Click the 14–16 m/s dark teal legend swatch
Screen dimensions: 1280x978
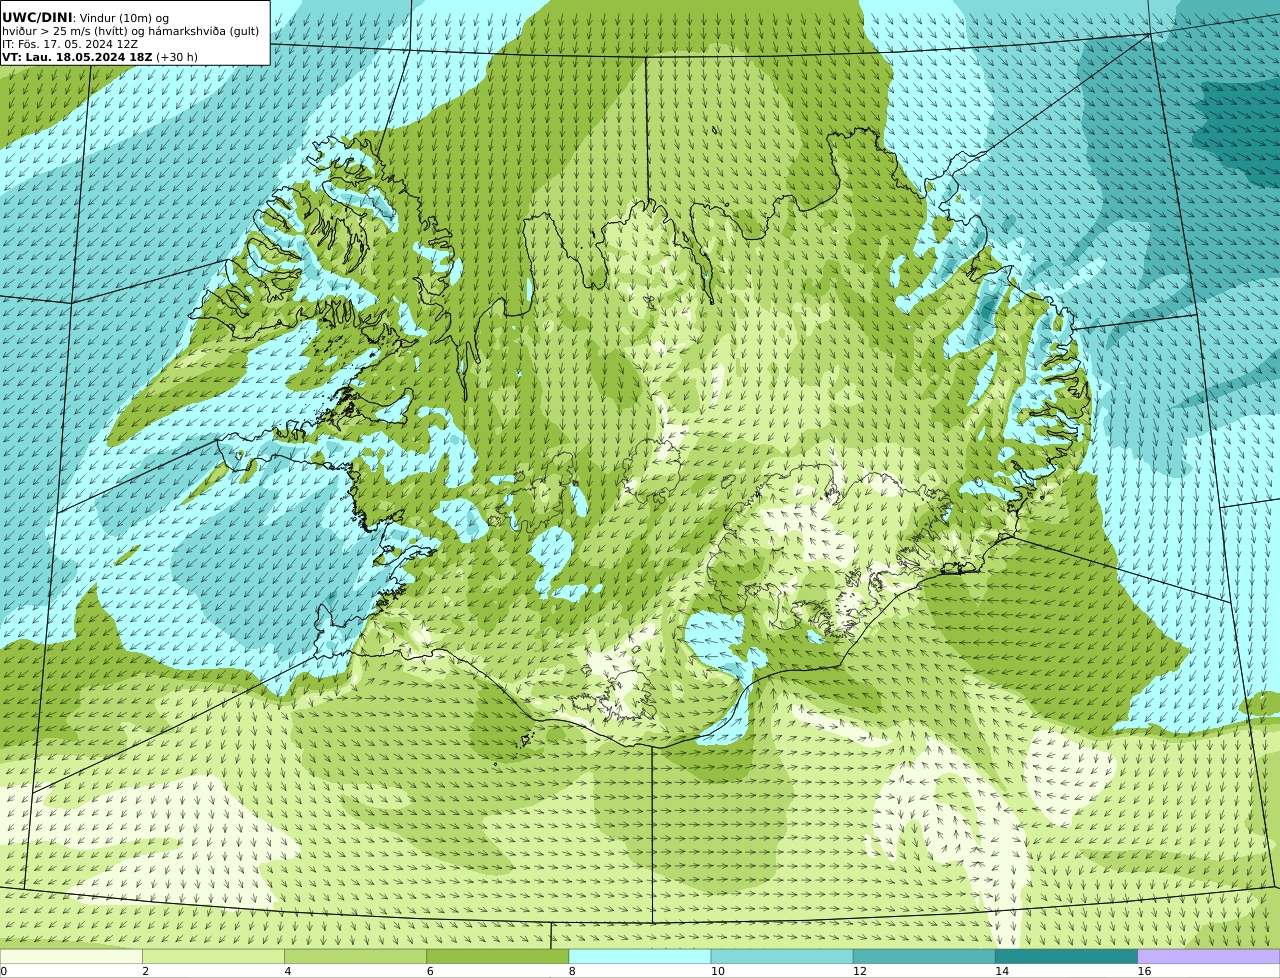pos(1066,957)
